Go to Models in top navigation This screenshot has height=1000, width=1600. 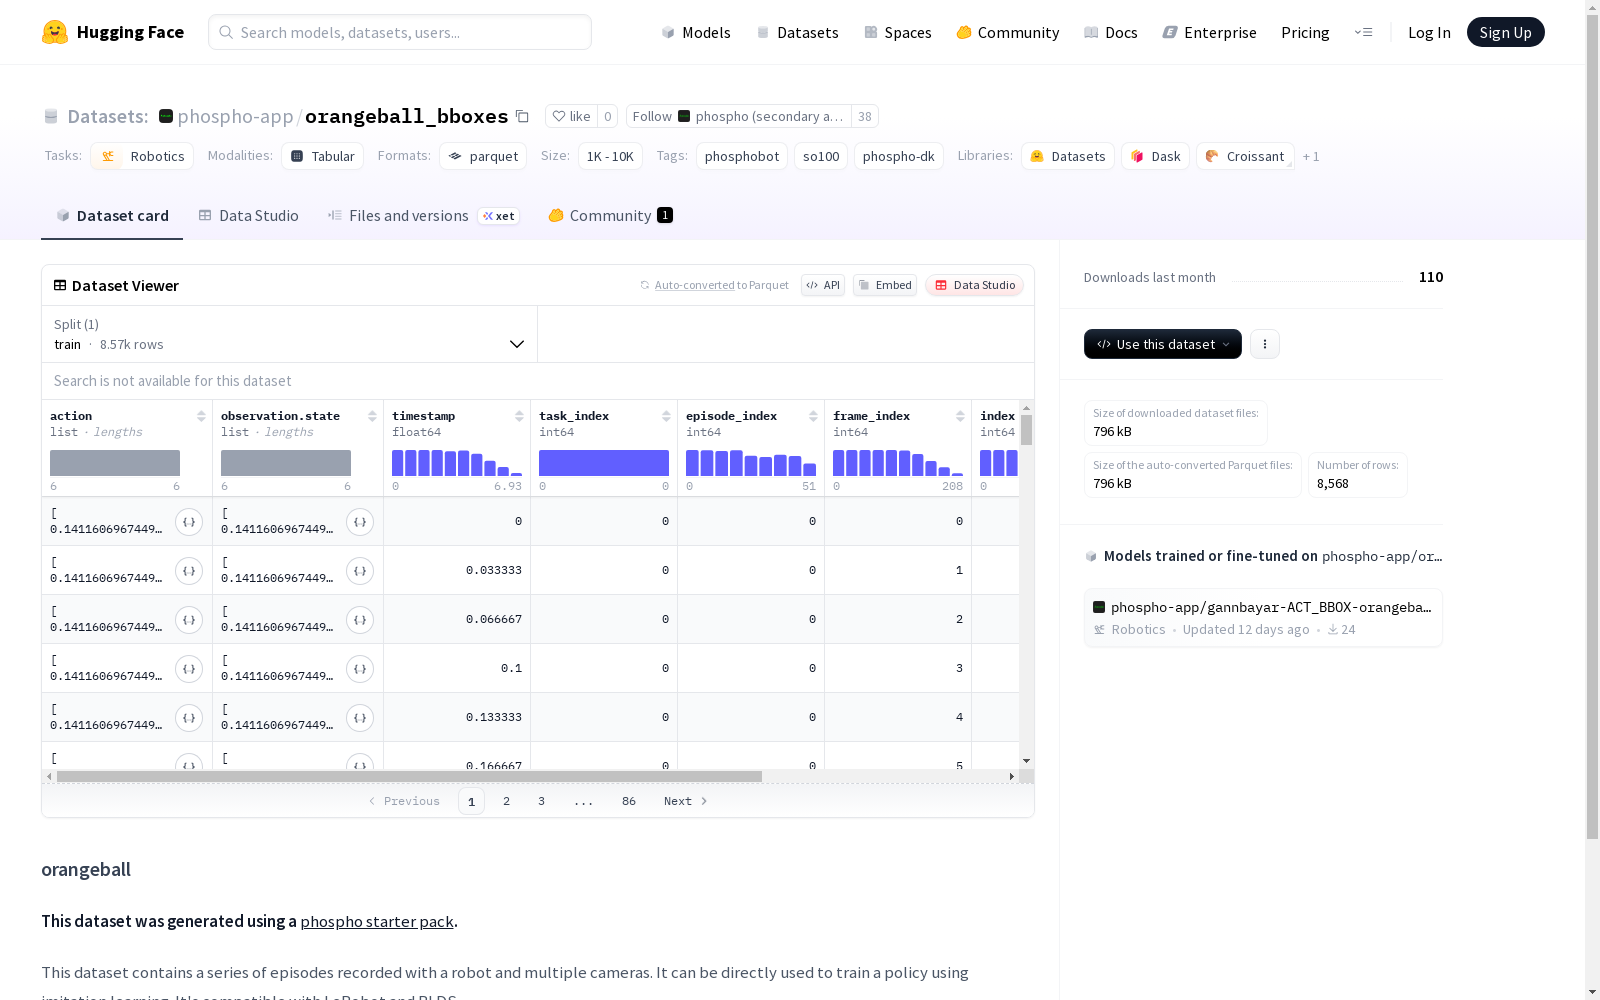(x=696, y=32)
